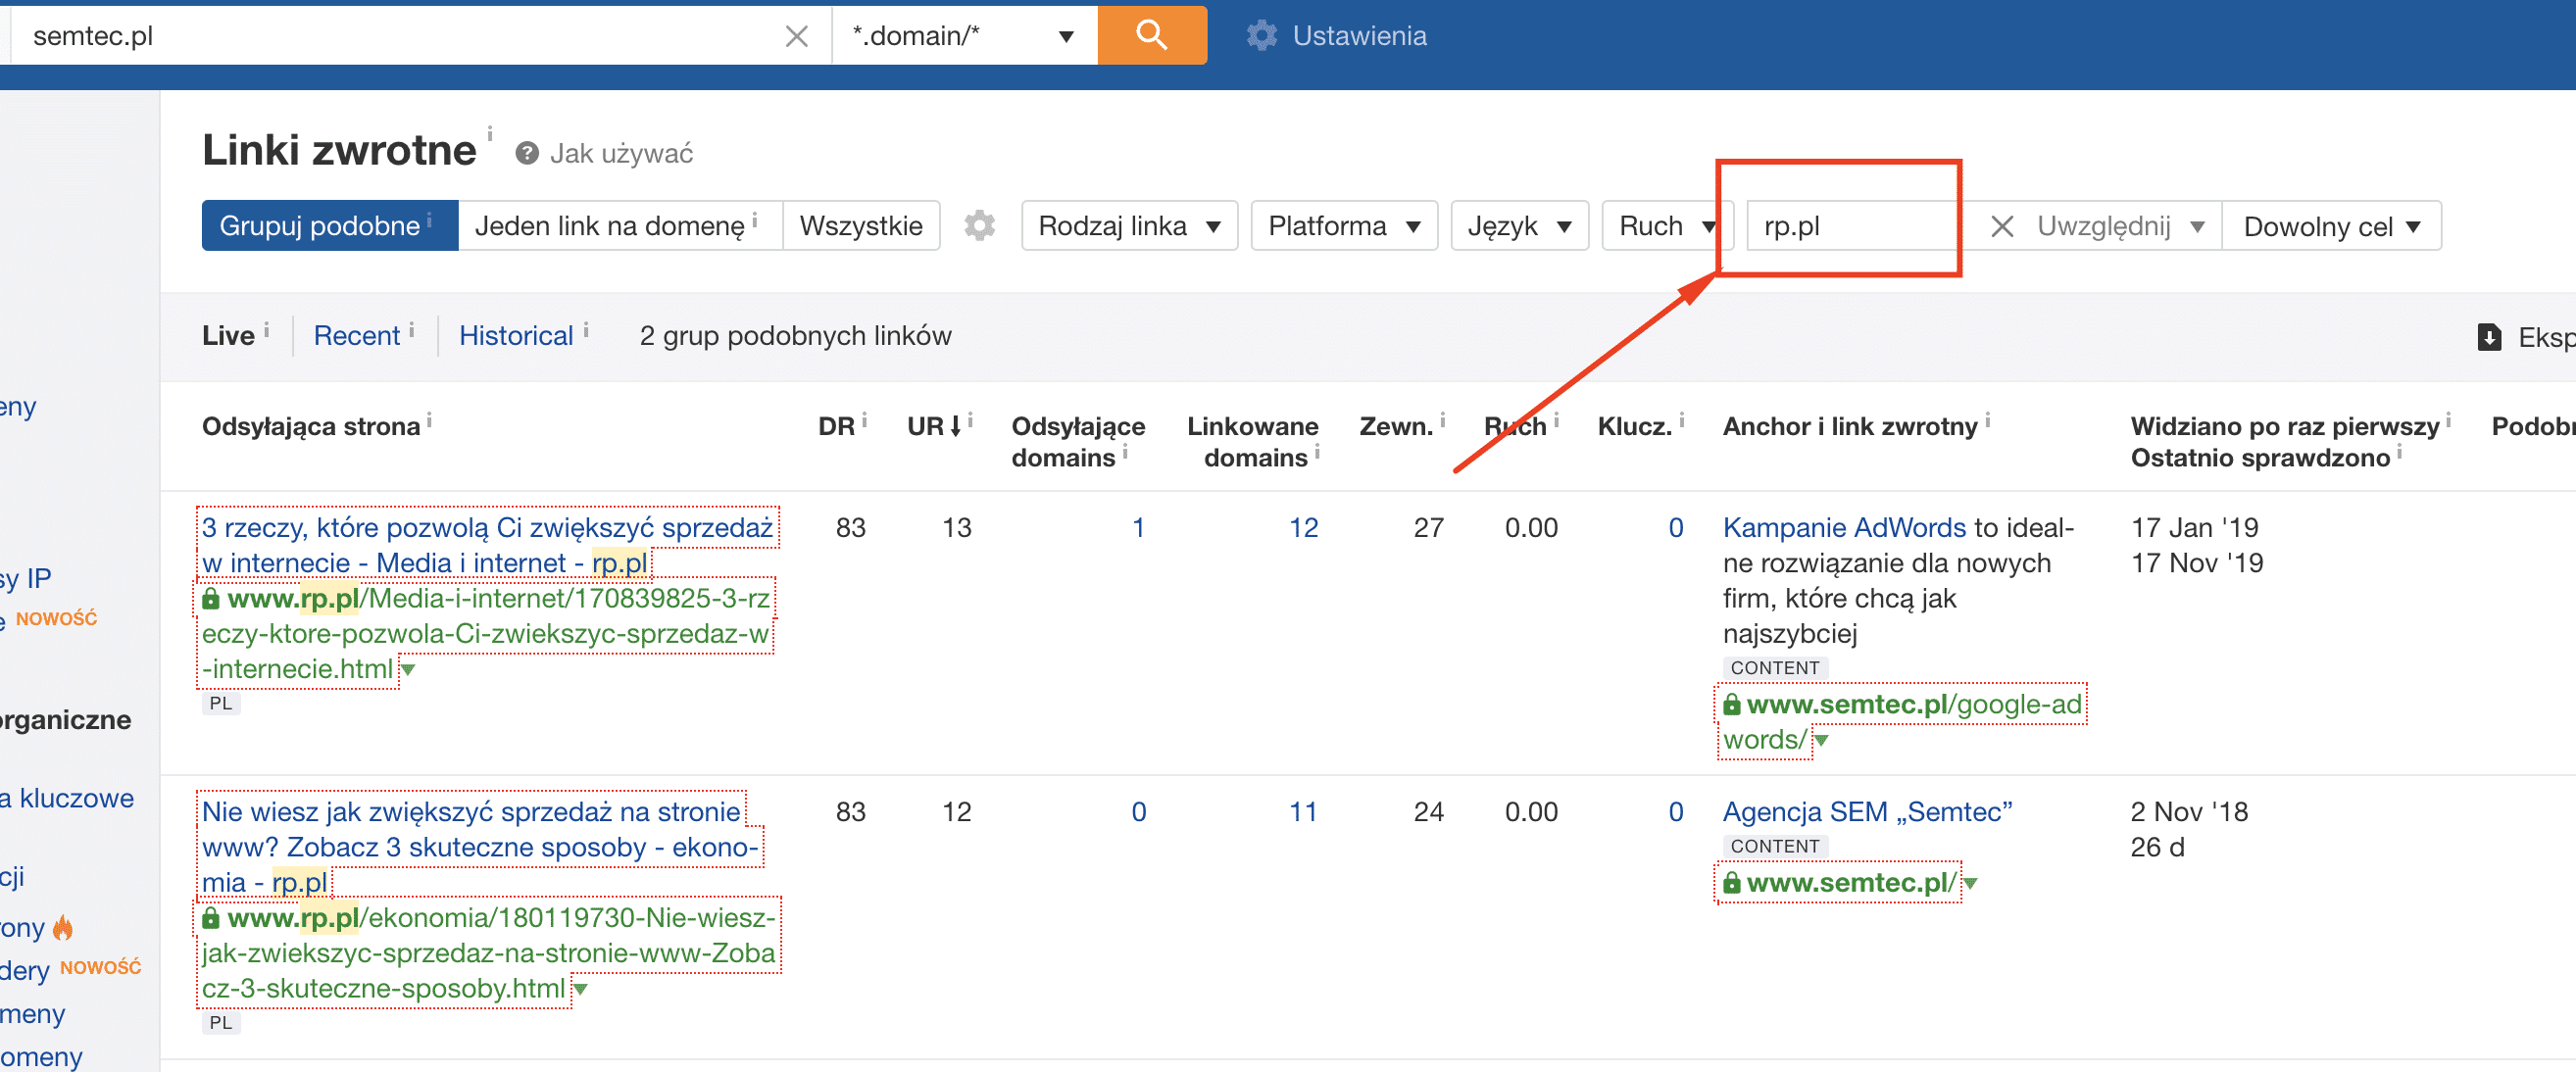This screenshot has height=1072, width=2576.
Task: Switch to the Recent tab
Action: pyautogui.click(x=356, y=335)
